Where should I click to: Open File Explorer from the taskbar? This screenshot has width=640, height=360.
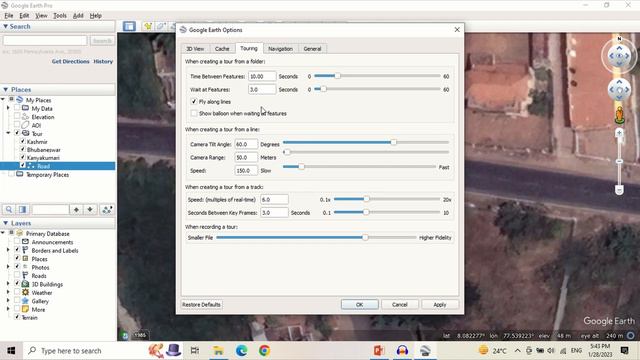(x=218, y=351)
